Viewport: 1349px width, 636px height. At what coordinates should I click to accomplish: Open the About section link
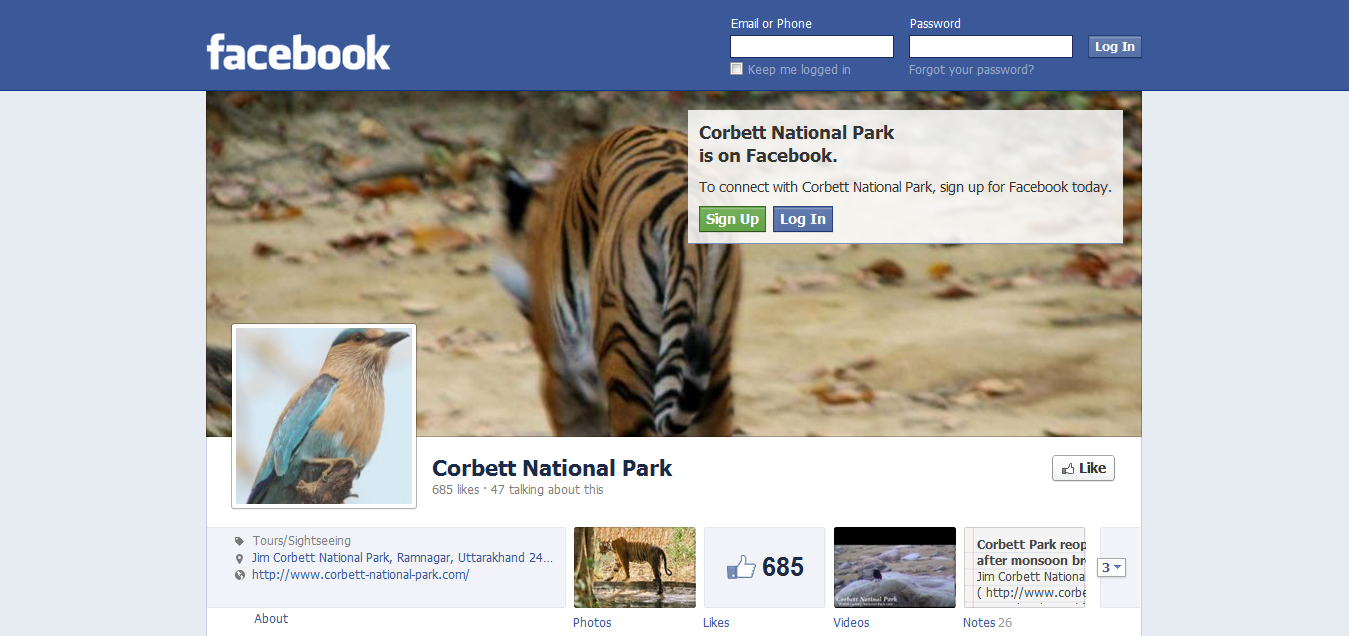pyautogui.click(x=271, y=619)
